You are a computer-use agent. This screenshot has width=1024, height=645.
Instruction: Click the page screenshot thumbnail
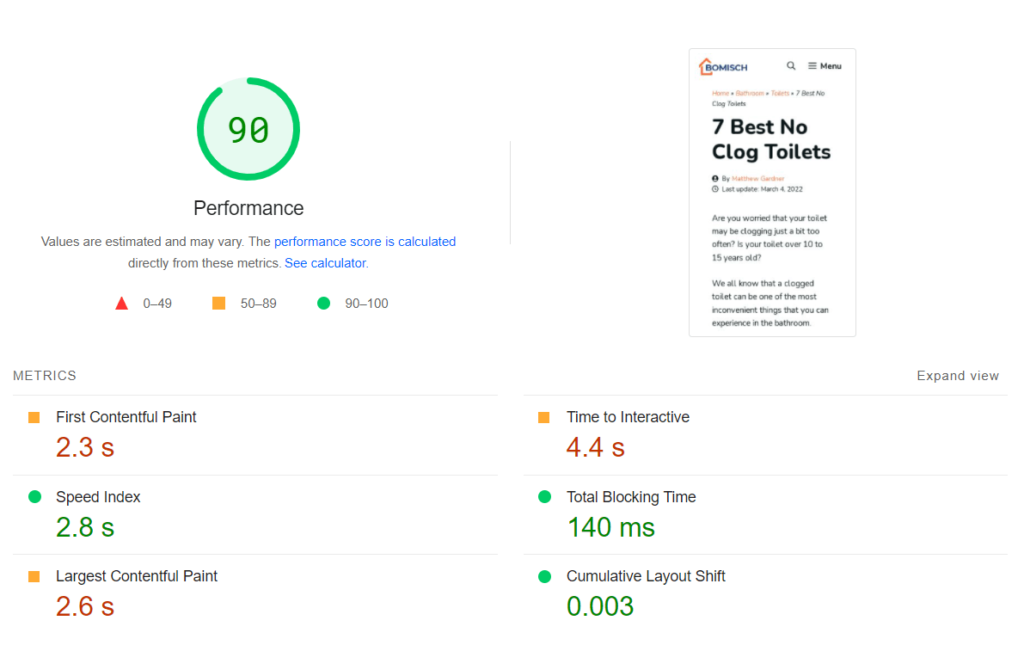point(772,230)
